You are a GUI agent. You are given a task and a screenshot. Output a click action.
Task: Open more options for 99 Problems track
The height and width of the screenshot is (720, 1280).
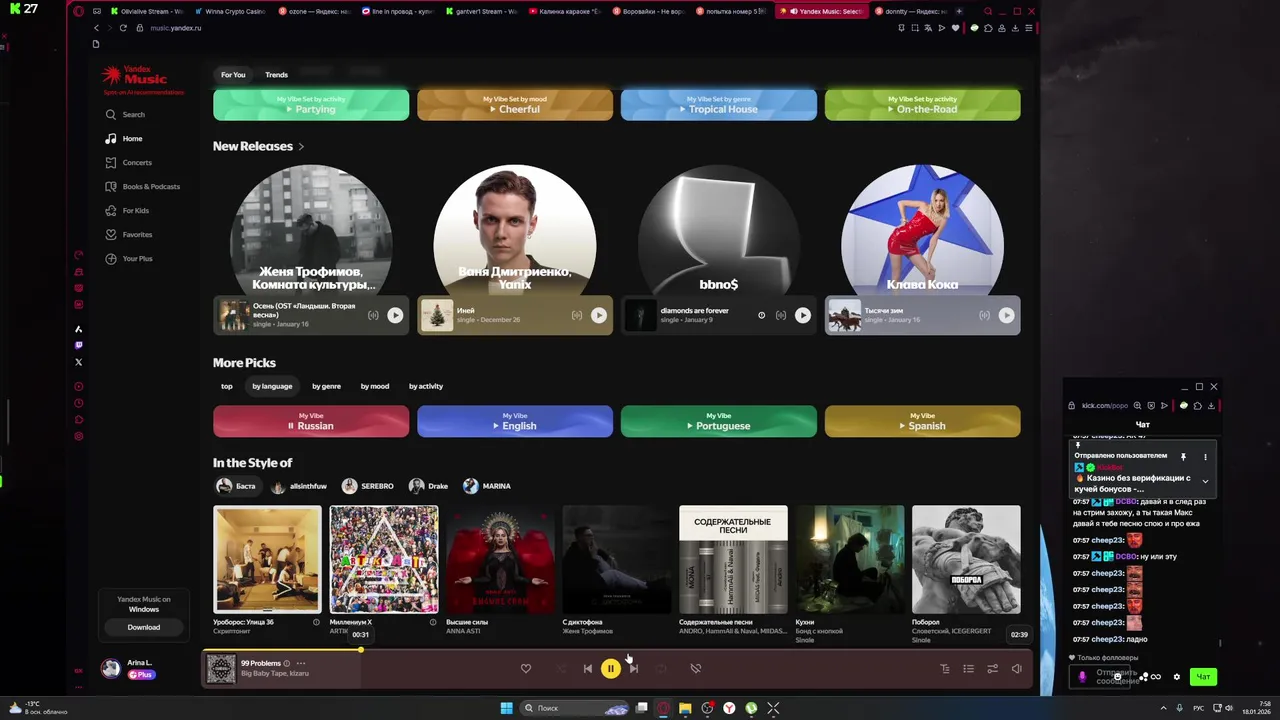coord(300,663)
